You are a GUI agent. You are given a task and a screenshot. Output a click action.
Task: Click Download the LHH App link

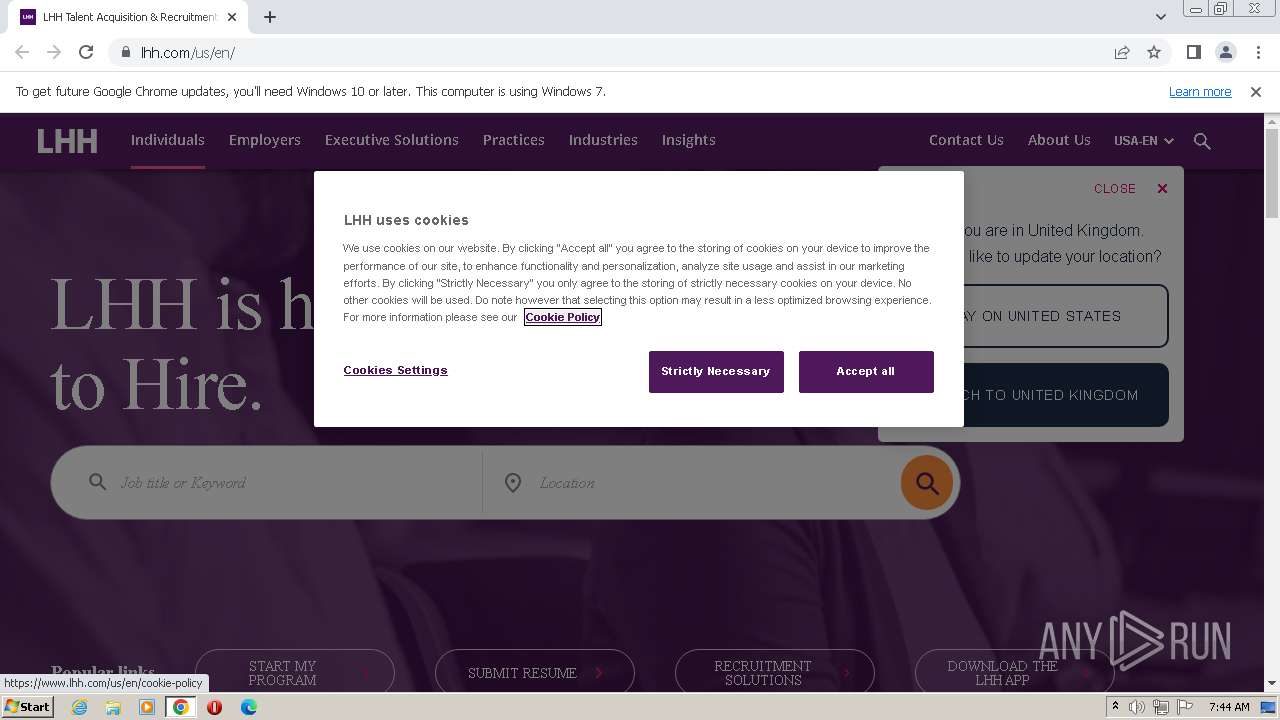pos(1015,673)
